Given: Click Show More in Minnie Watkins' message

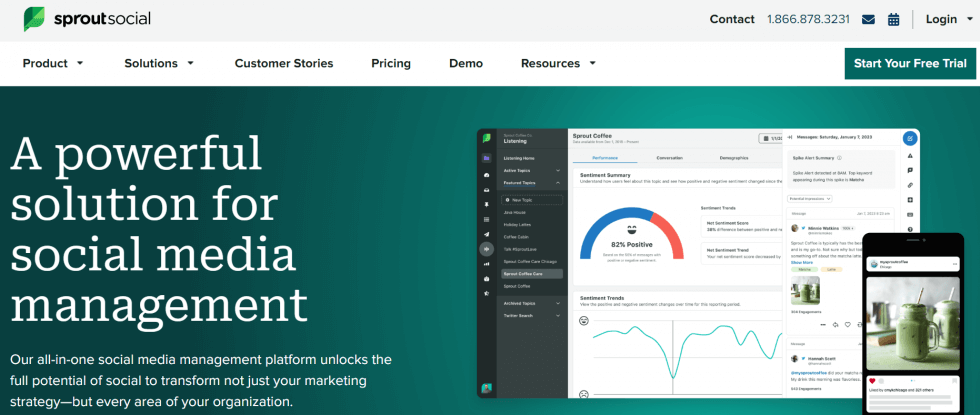Looking at the screenshot, I should coord(802,262).
